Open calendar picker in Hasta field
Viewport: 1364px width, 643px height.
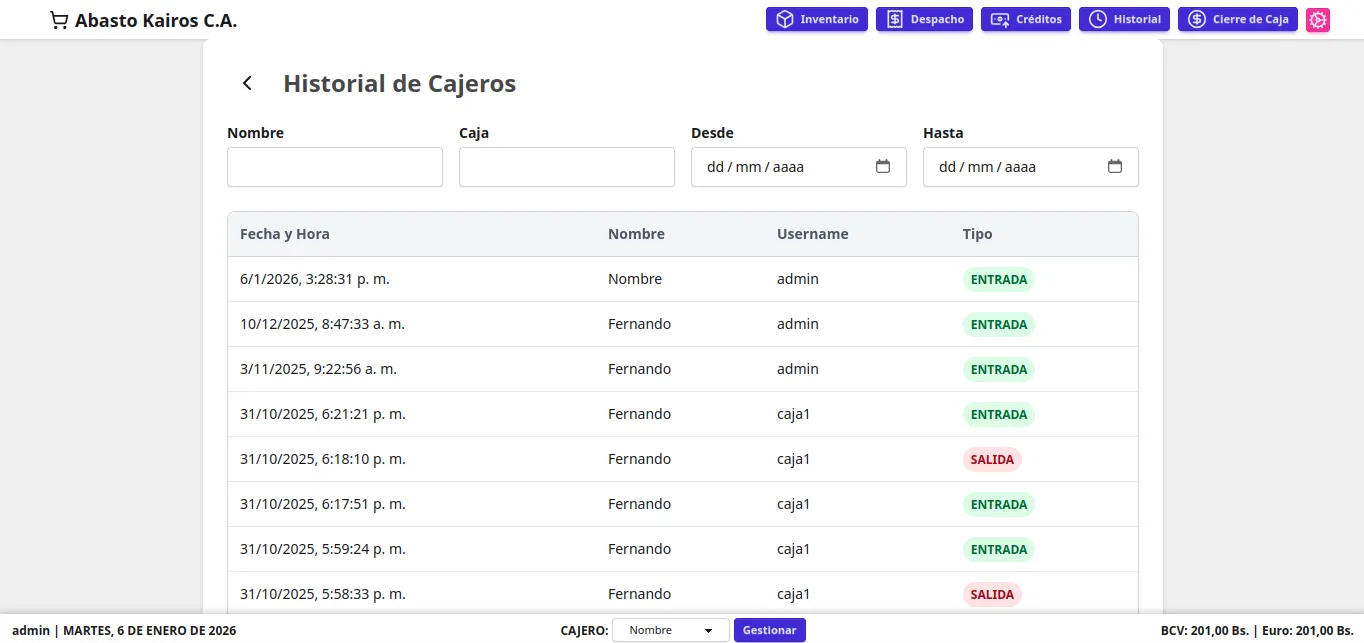tap(1115, 167)
